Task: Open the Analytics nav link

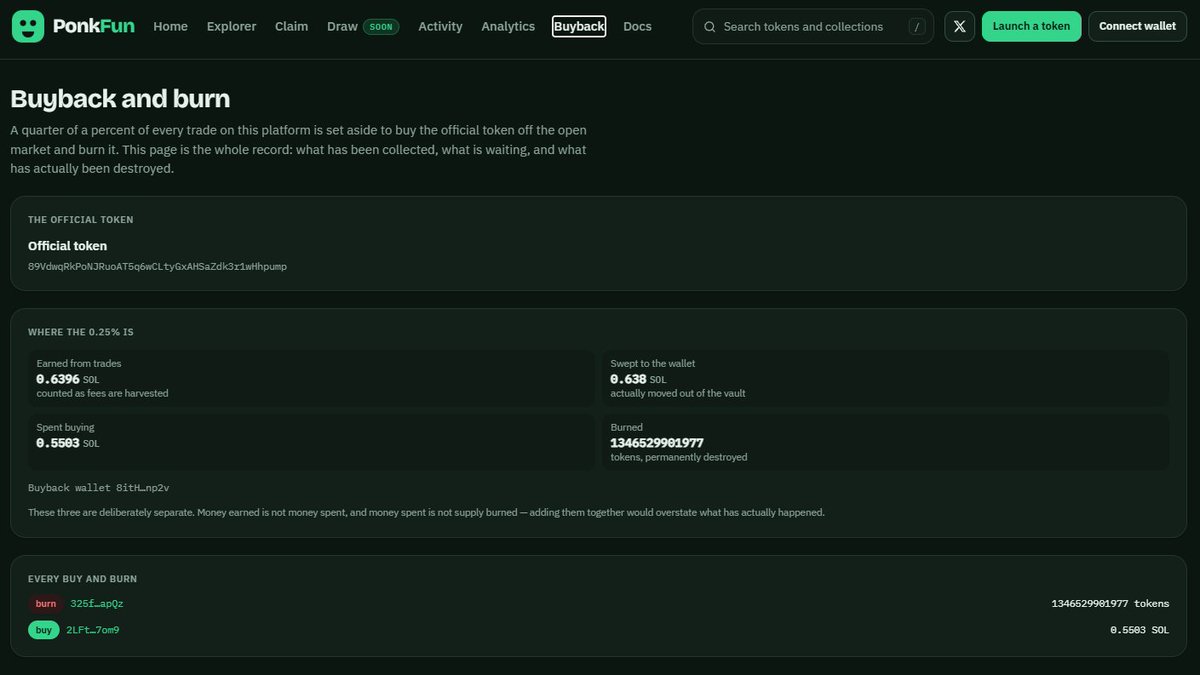Action: (508, 27)
